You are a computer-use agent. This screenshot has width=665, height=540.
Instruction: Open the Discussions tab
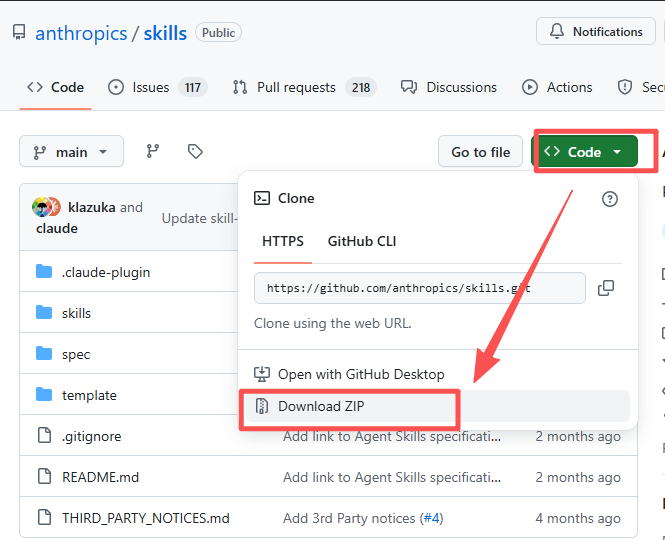click(x=449, y=87)
